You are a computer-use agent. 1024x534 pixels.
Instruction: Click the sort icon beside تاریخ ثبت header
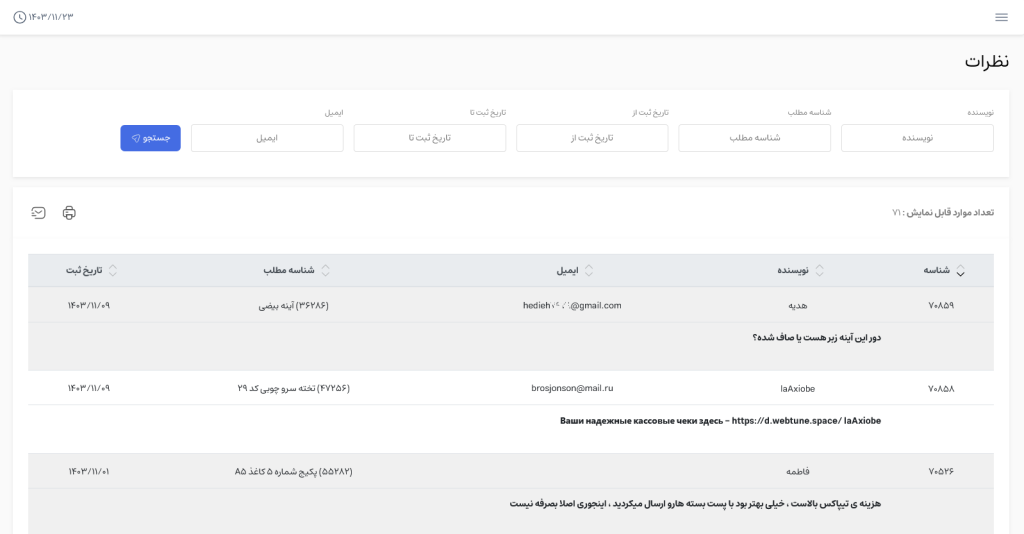click(113, 271)
